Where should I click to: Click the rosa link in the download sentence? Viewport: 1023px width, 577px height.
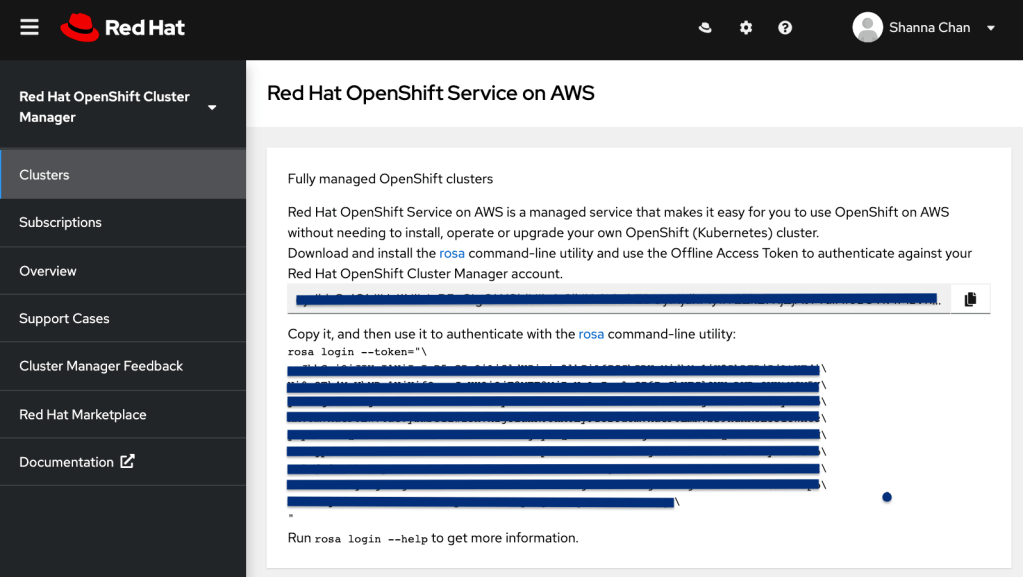pyautogui.click(x=452, y=253)
